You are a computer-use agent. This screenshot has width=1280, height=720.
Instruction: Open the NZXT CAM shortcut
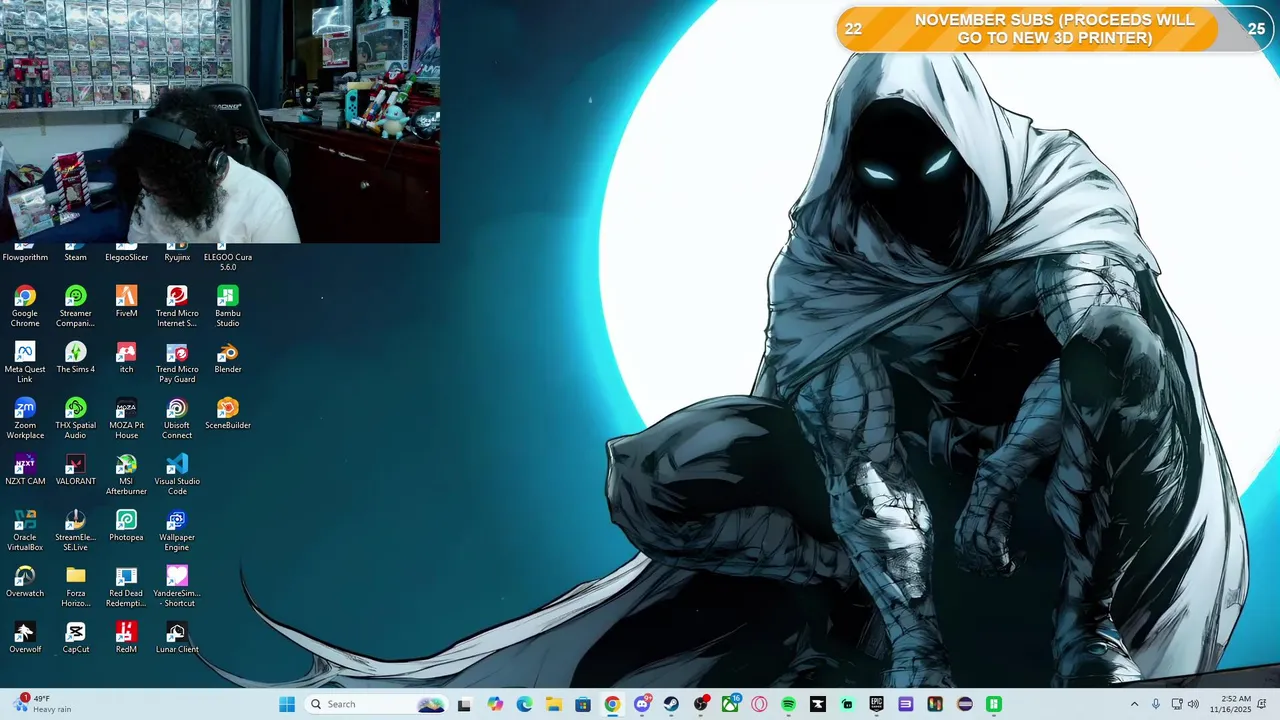(25, 469)
